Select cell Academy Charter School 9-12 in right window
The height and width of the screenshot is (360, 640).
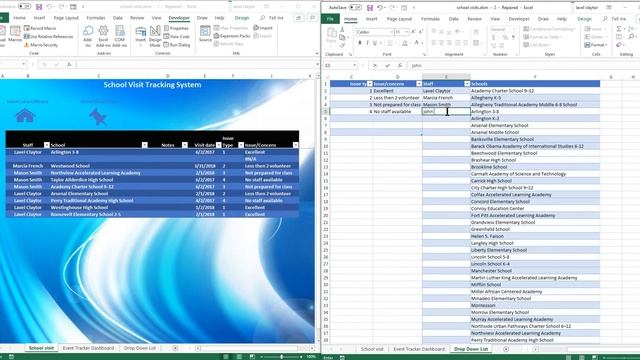coord(535,91)
